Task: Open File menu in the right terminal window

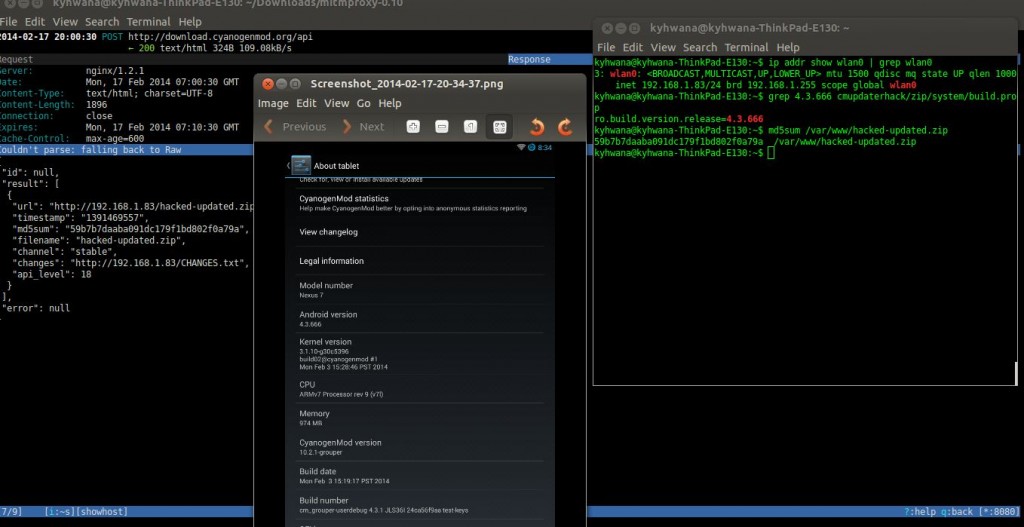Action: (x=606, y=47)
